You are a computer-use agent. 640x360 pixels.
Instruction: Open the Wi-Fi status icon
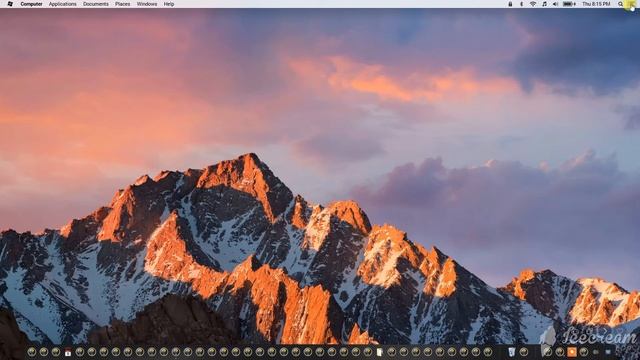coord(533,4)
